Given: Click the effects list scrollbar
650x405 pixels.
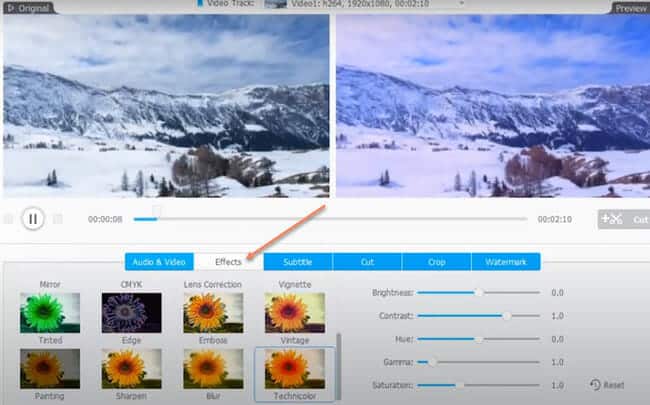Looking at the screenshot, I should tap(339, 365).
